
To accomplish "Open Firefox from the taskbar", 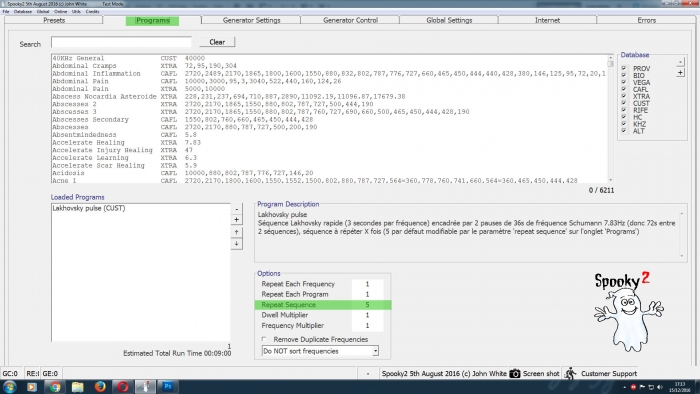I will click(100, 387).
